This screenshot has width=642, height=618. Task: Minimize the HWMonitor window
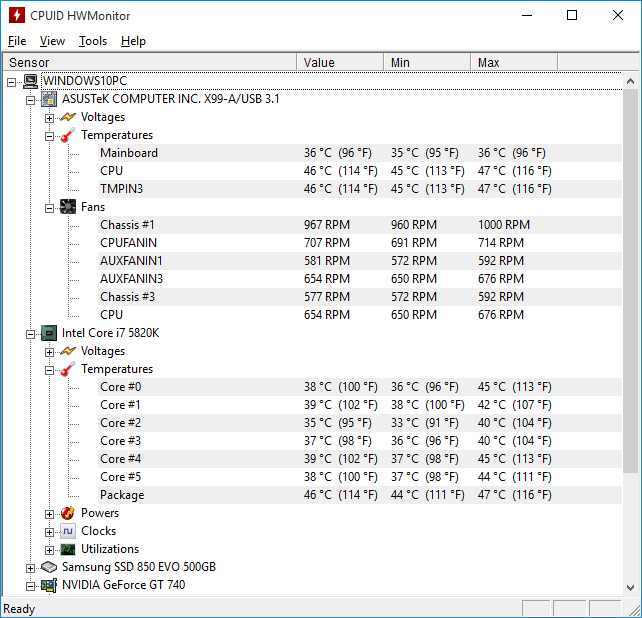[527, 15]
